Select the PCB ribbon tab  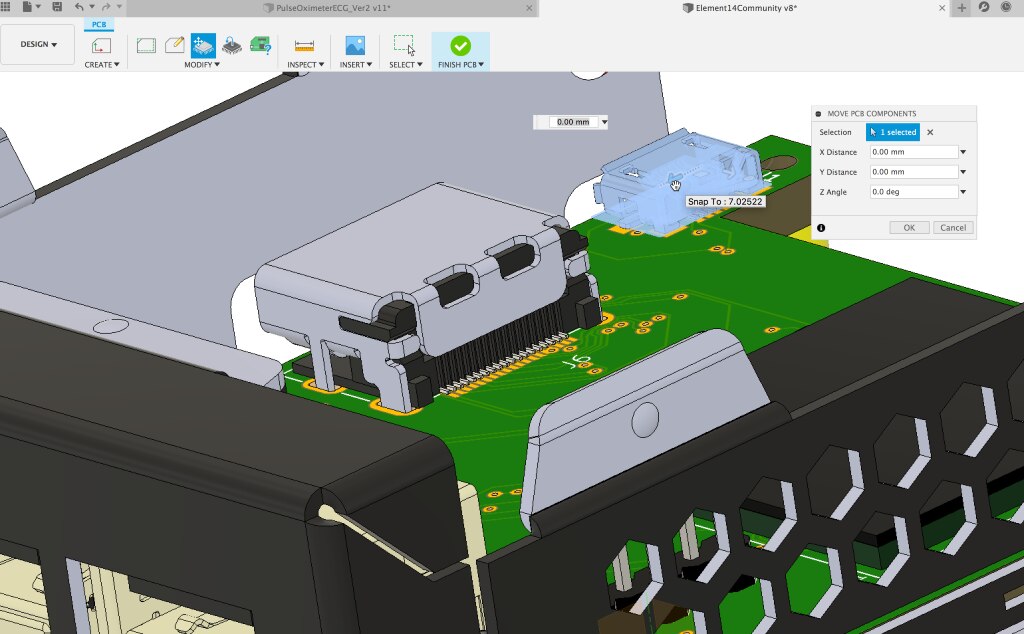tap(99, 24)
